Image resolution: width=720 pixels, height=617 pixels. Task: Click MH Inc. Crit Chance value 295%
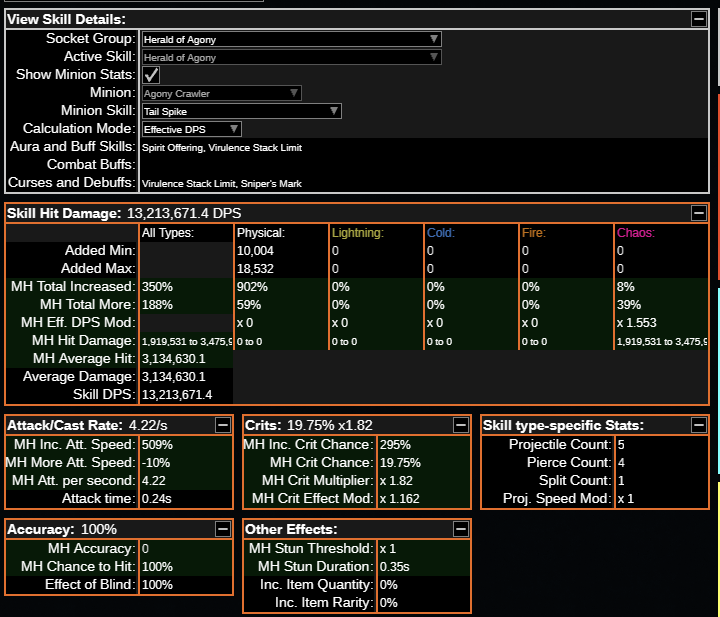click(x=395, y=445)
